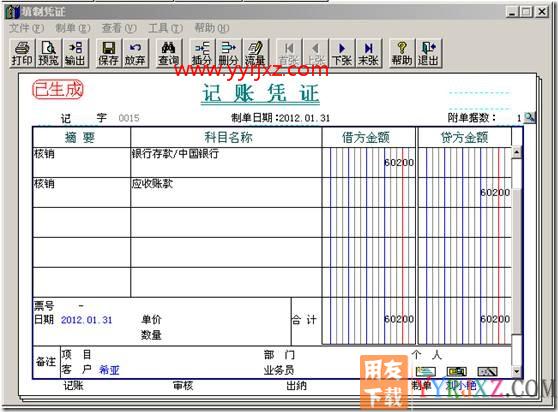Save the voucher with 保存
558x412 pixels.
click(x=108, y=53)
